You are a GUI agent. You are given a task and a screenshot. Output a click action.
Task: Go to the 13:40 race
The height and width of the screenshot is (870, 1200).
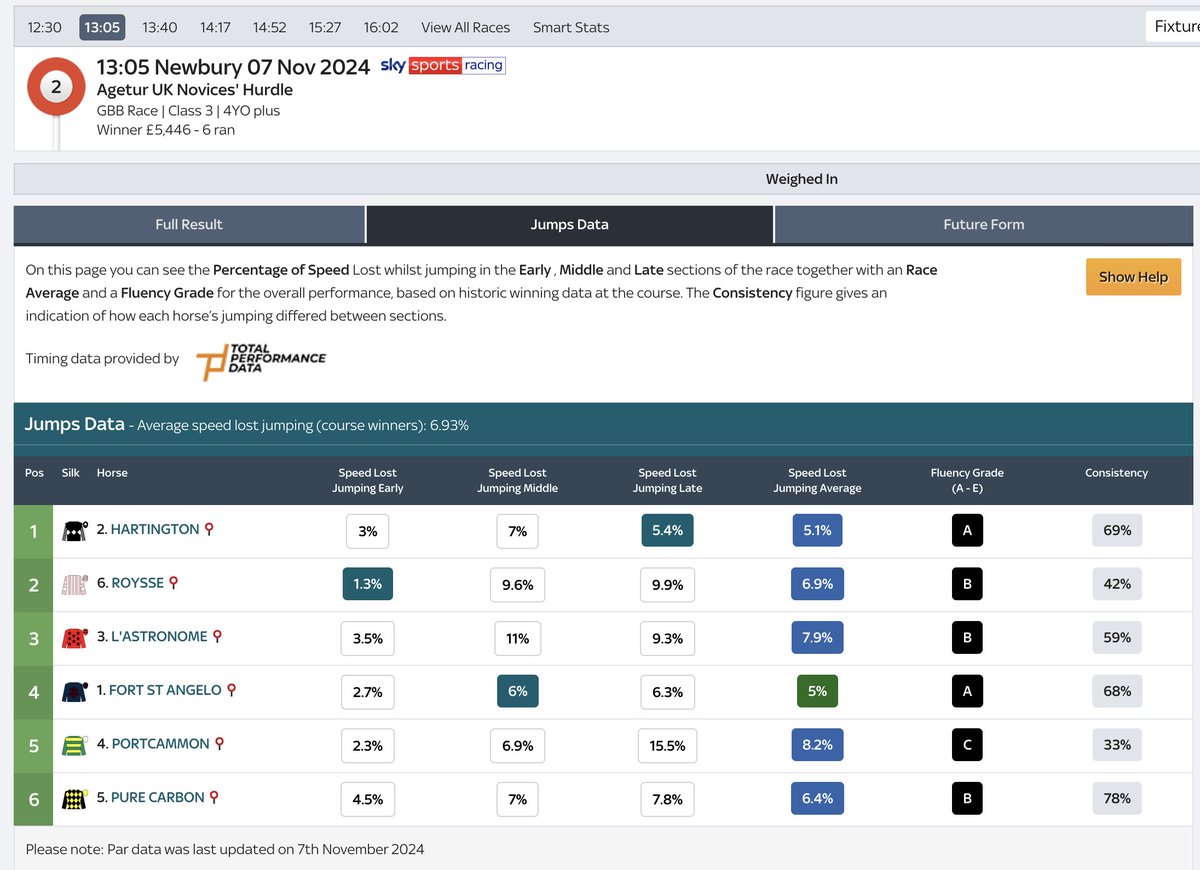point(160,27)
